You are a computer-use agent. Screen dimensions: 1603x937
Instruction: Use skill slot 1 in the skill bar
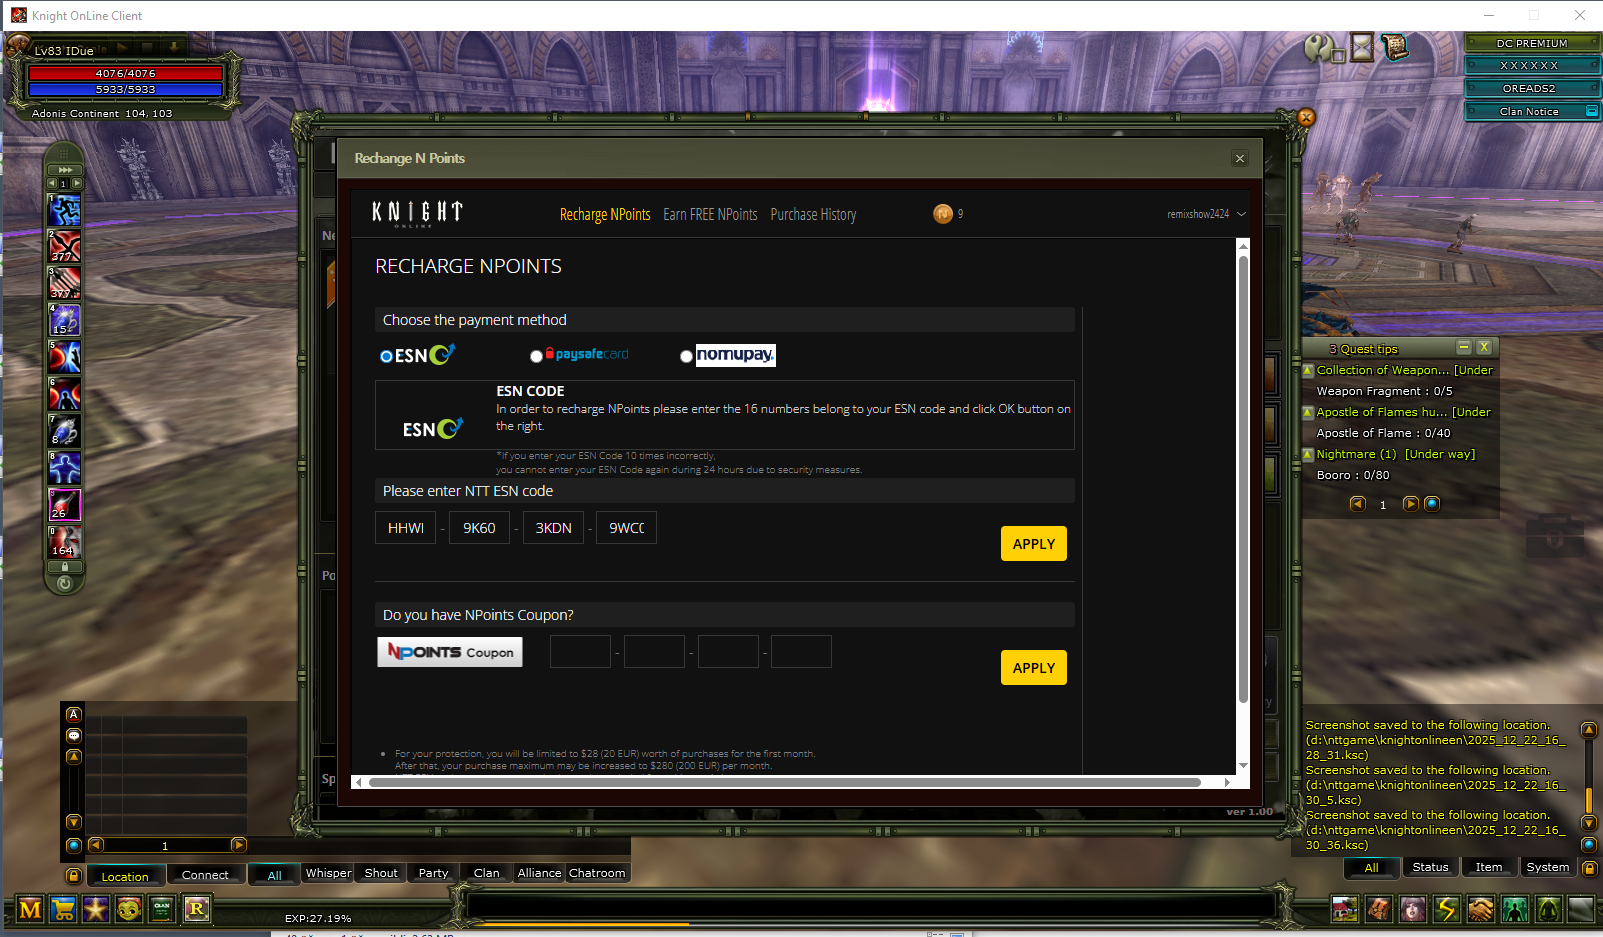tap(65, 210)
